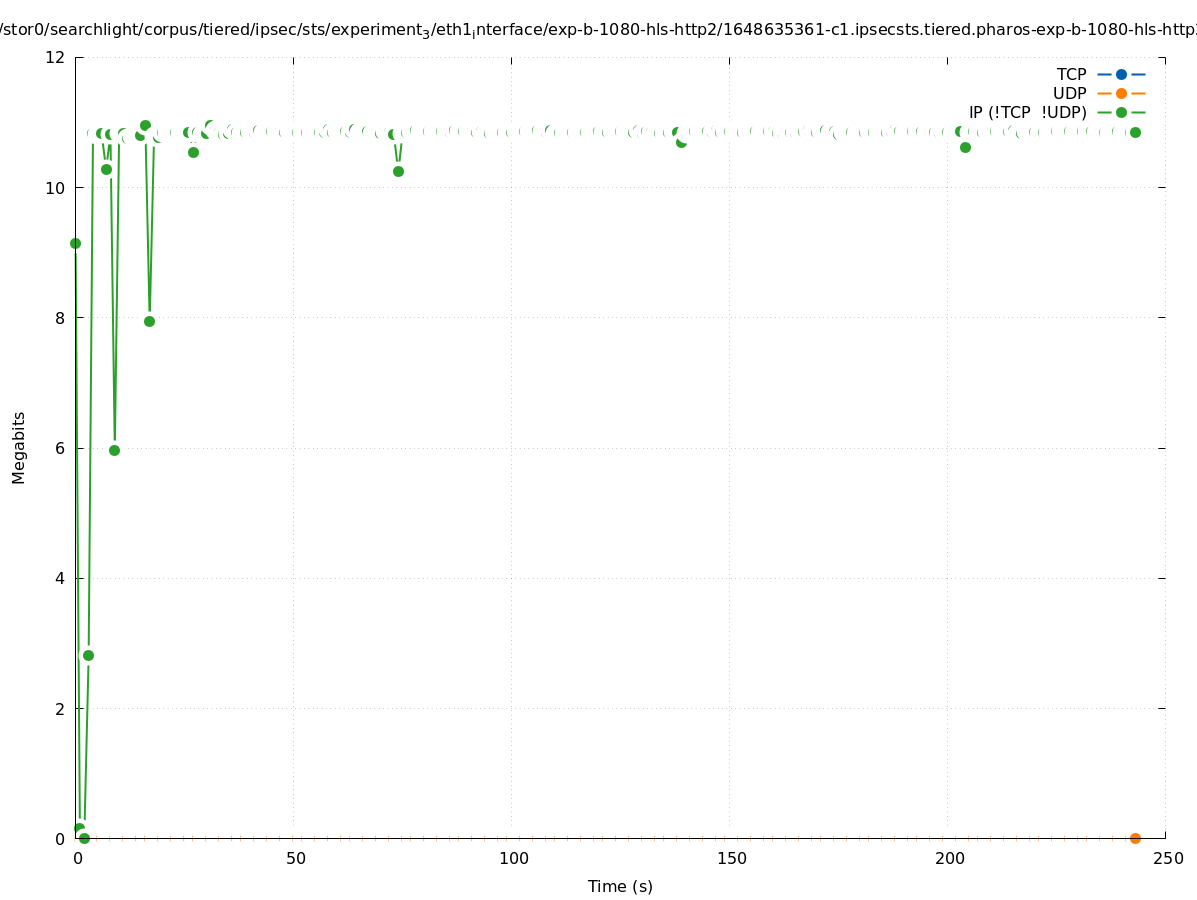Click the 200 tick on the time axis
Viewport: 1197px width, 900px height.
pos(949,858)
